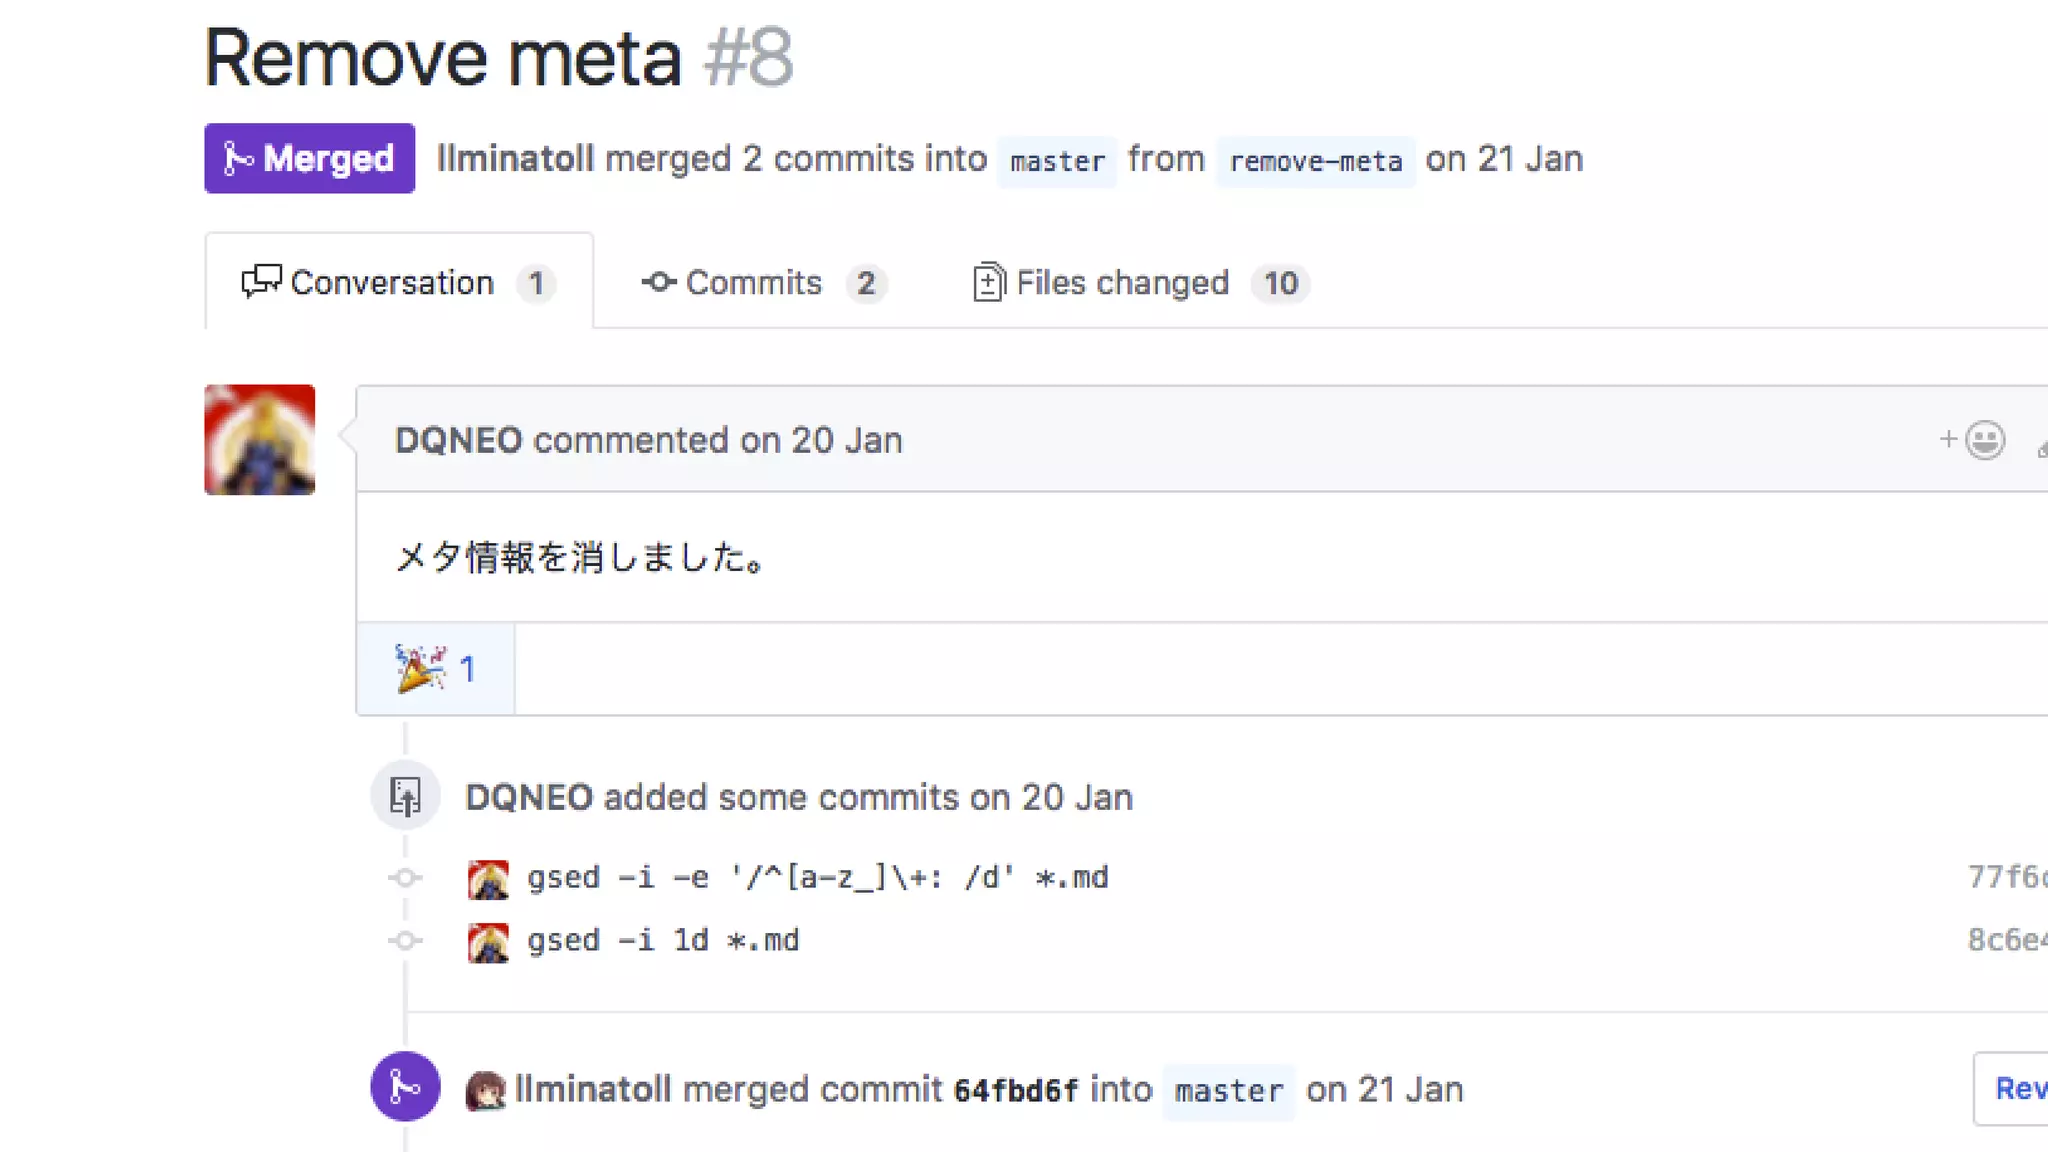The width and height of the screenshot is (2048, 1152).
Task: Click DQNEO's large avatar thumbnail
Action: point(260,440)
